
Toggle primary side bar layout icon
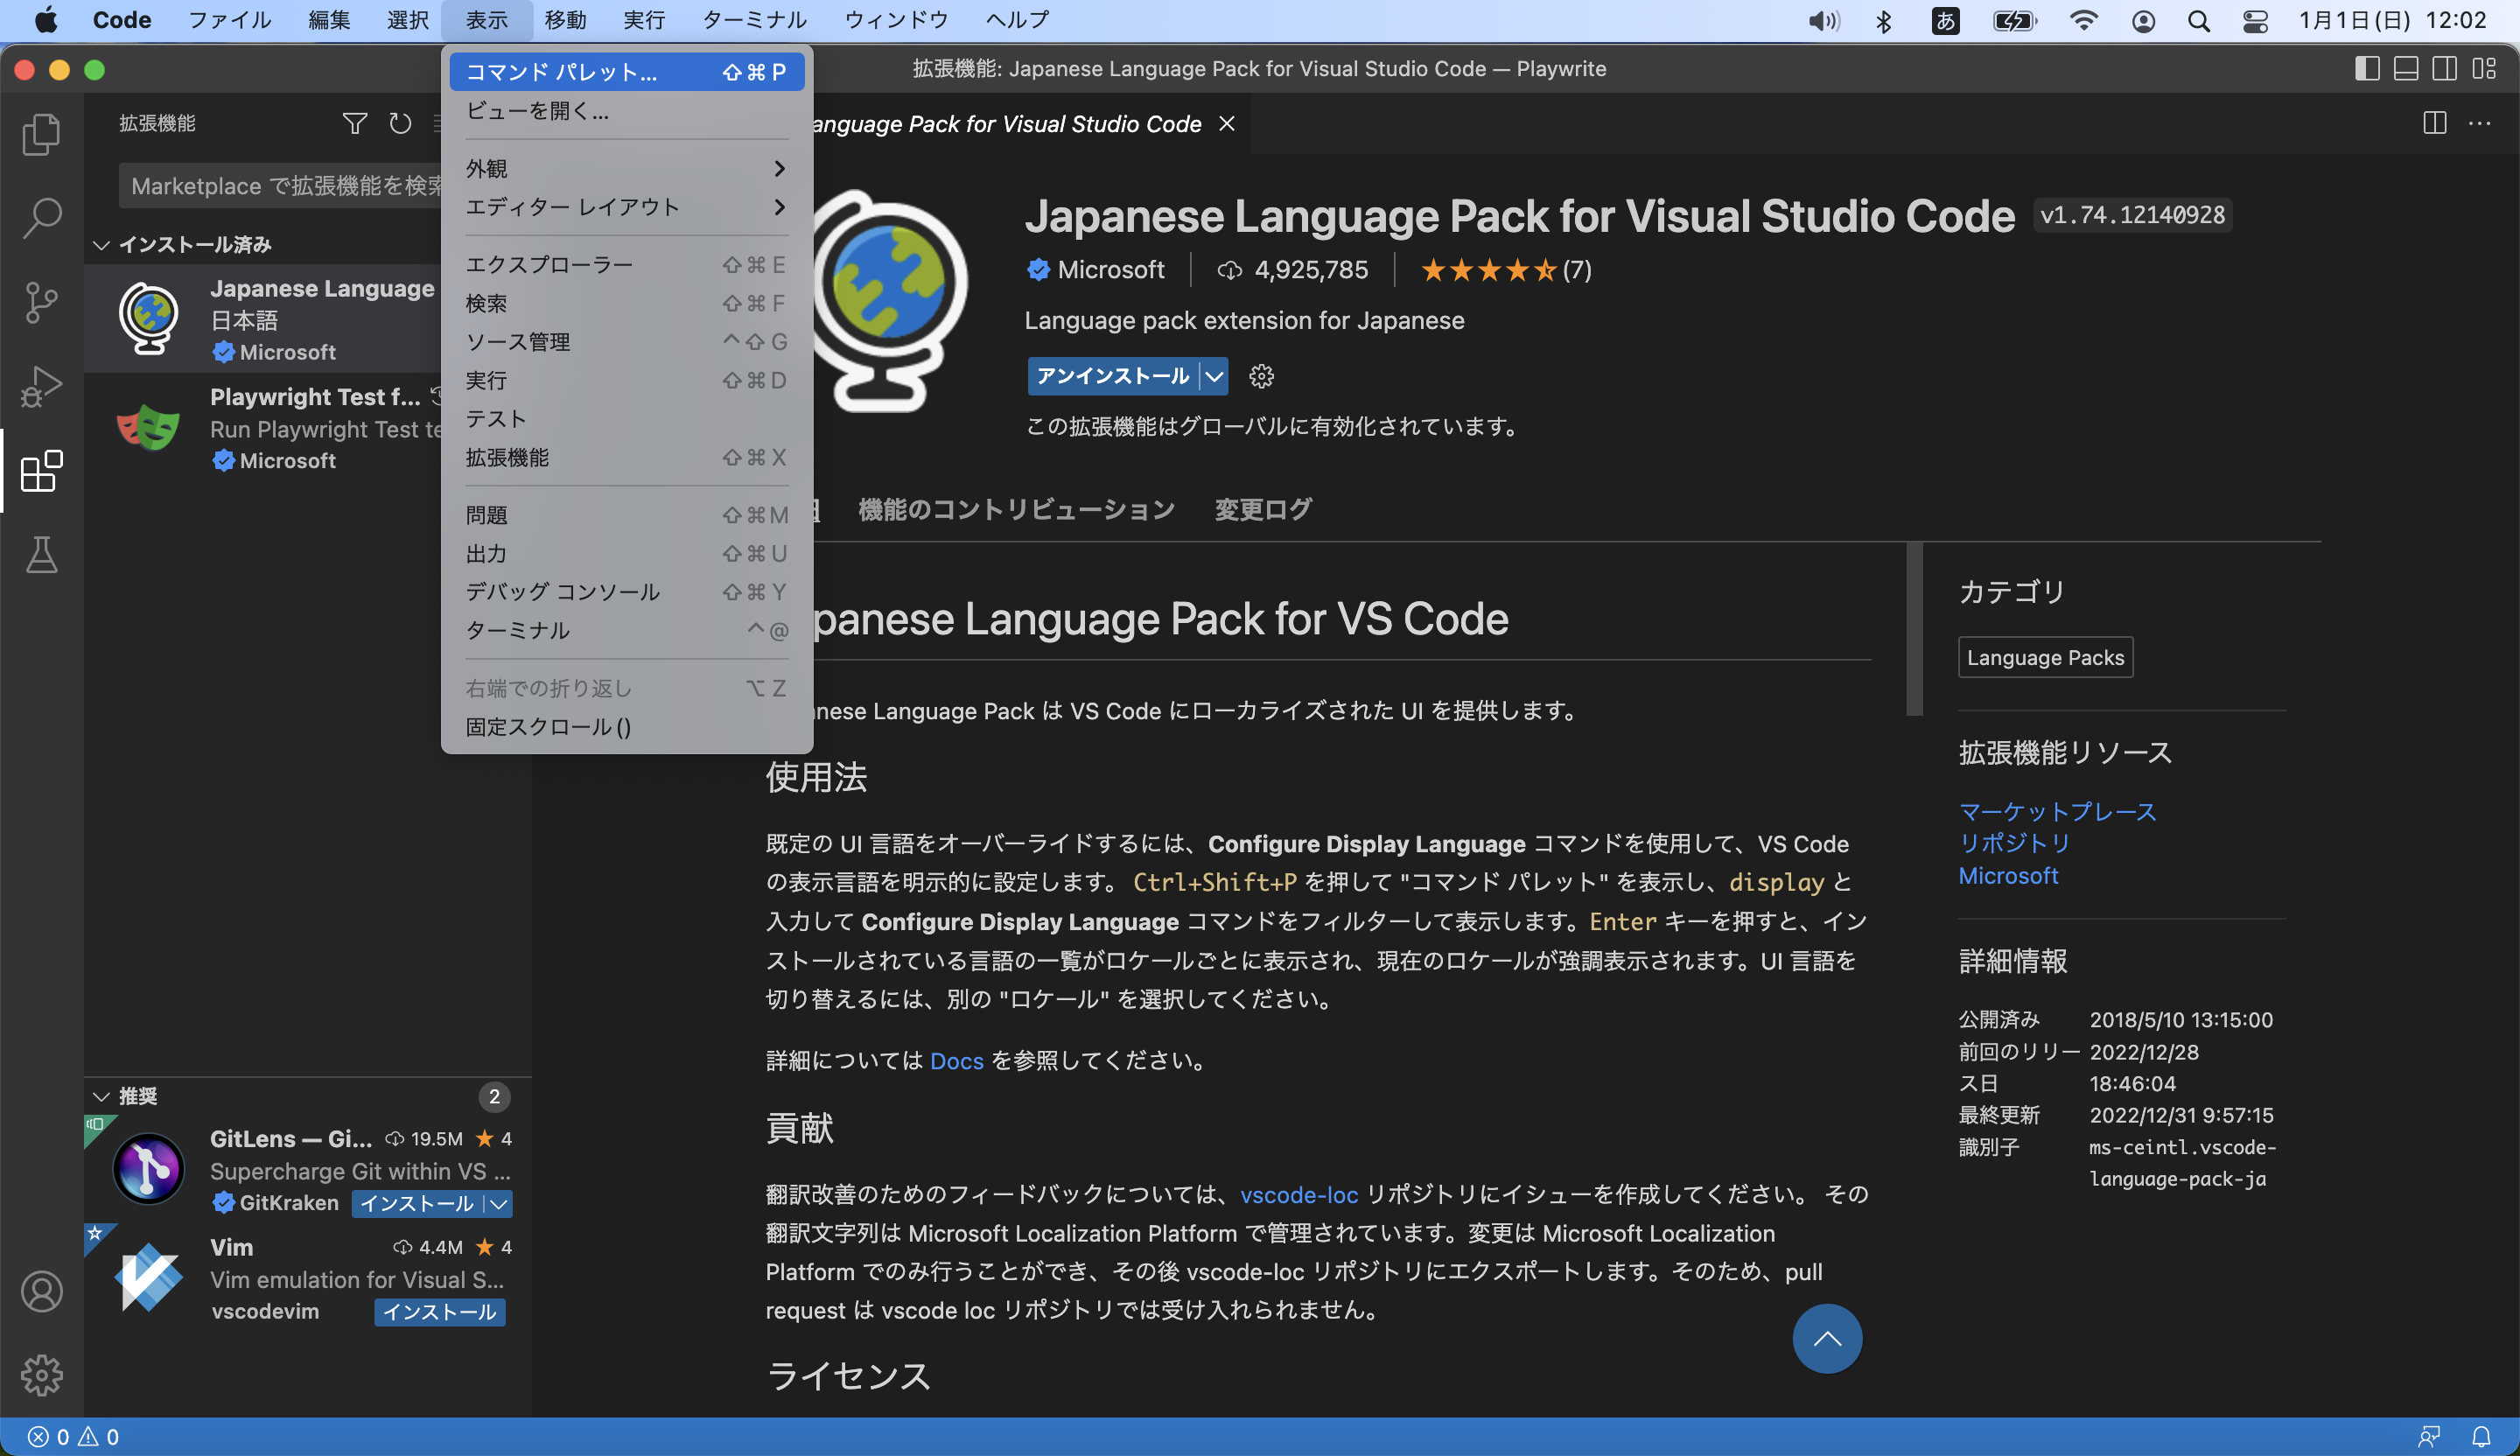(2367, 68)
